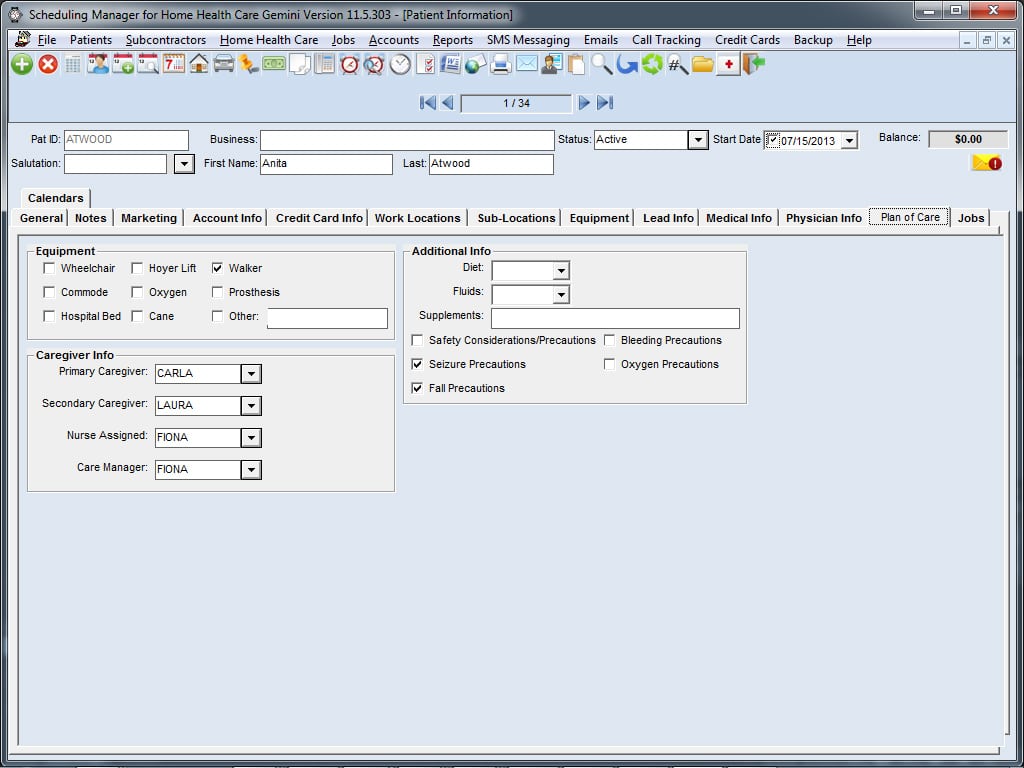Open the Care Manager dropdown

point(251,470)
